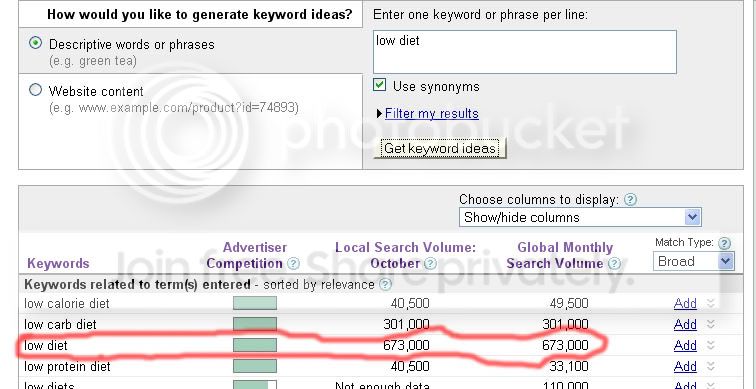Click help icon next to Local Search Volume October
Viewport: 756px width, 389px height.
[430, 264]
